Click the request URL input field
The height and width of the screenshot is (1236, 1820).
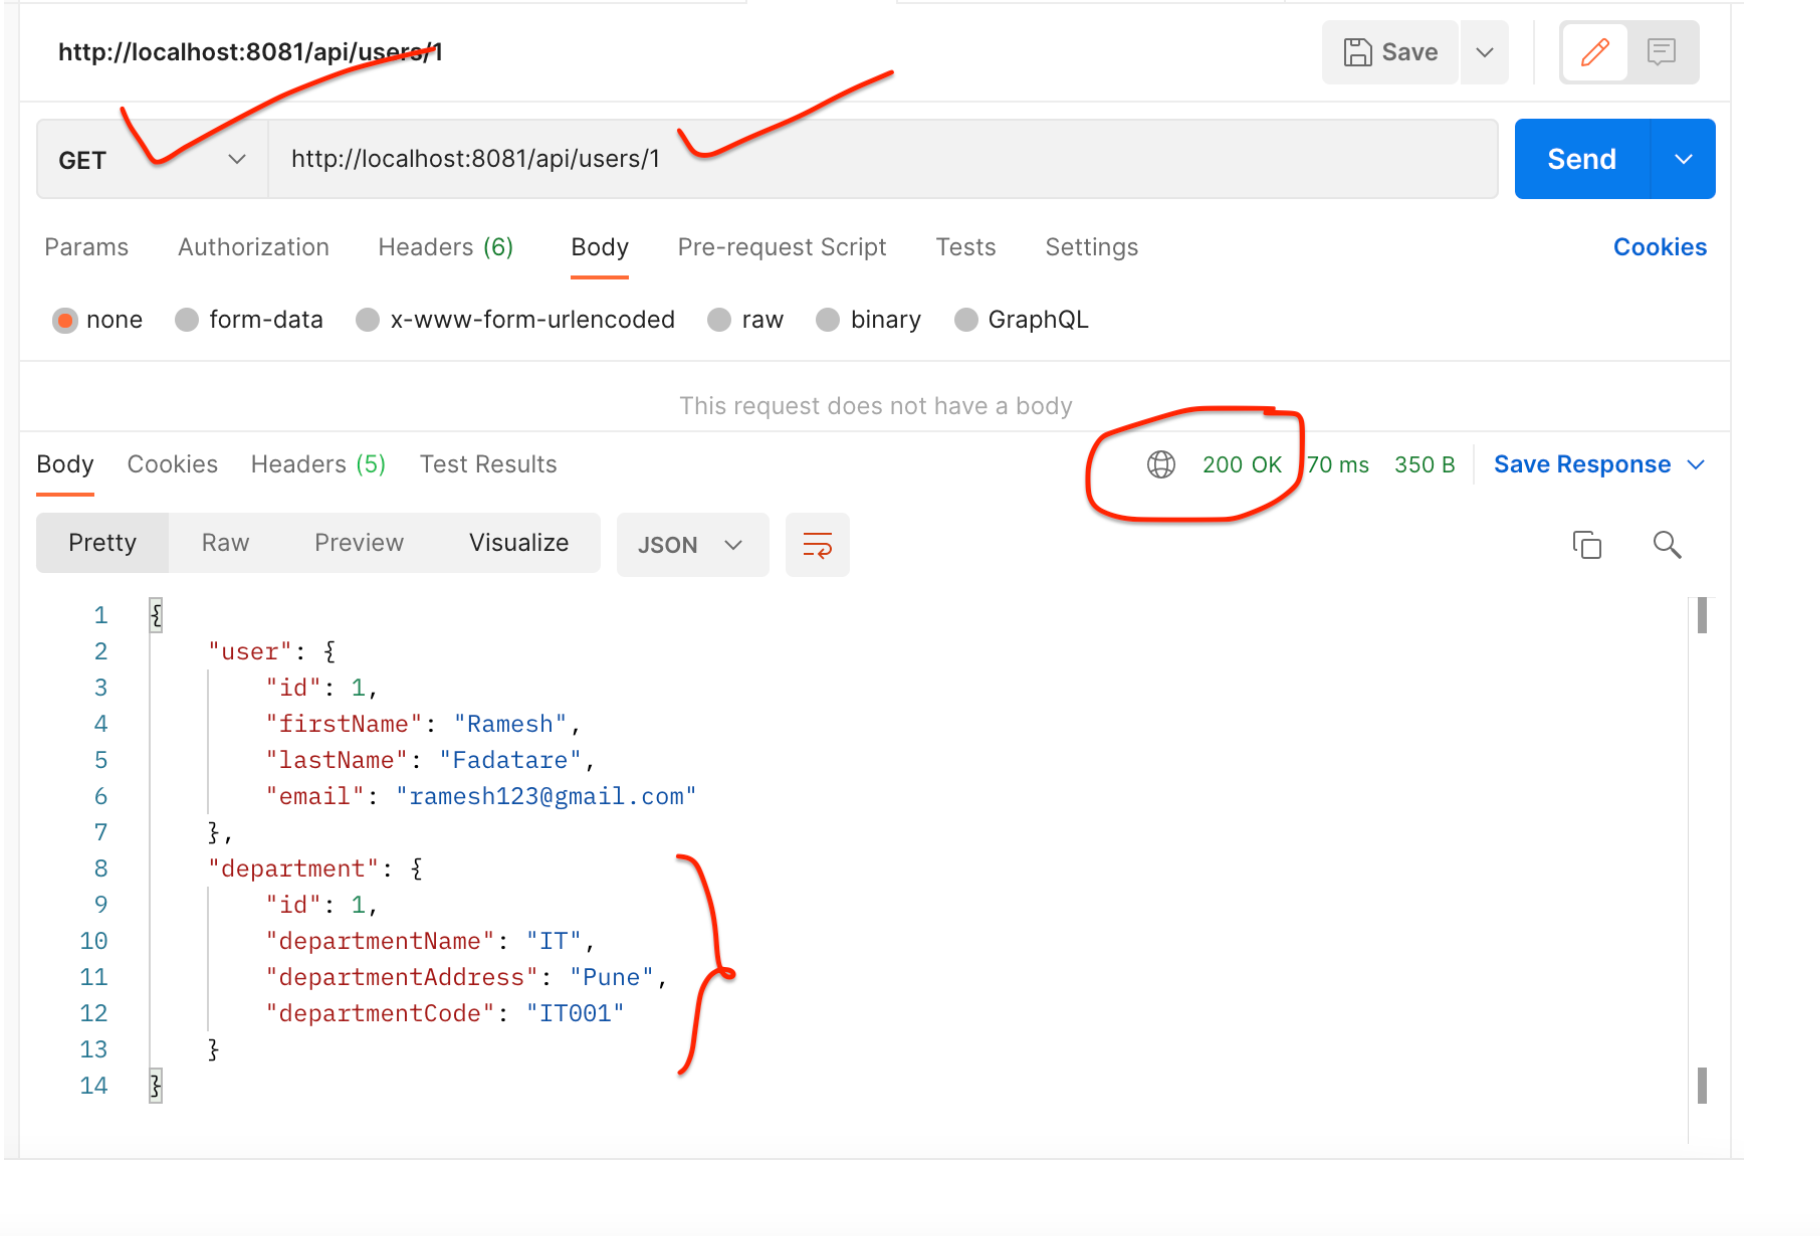(x=883, y=159)
